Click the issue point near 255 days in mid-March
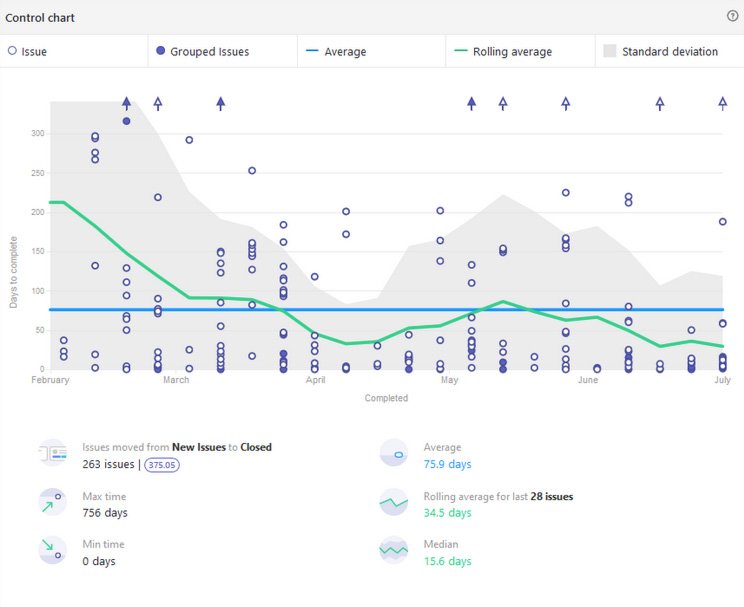744x607 pixels. (x=252, y=170)
